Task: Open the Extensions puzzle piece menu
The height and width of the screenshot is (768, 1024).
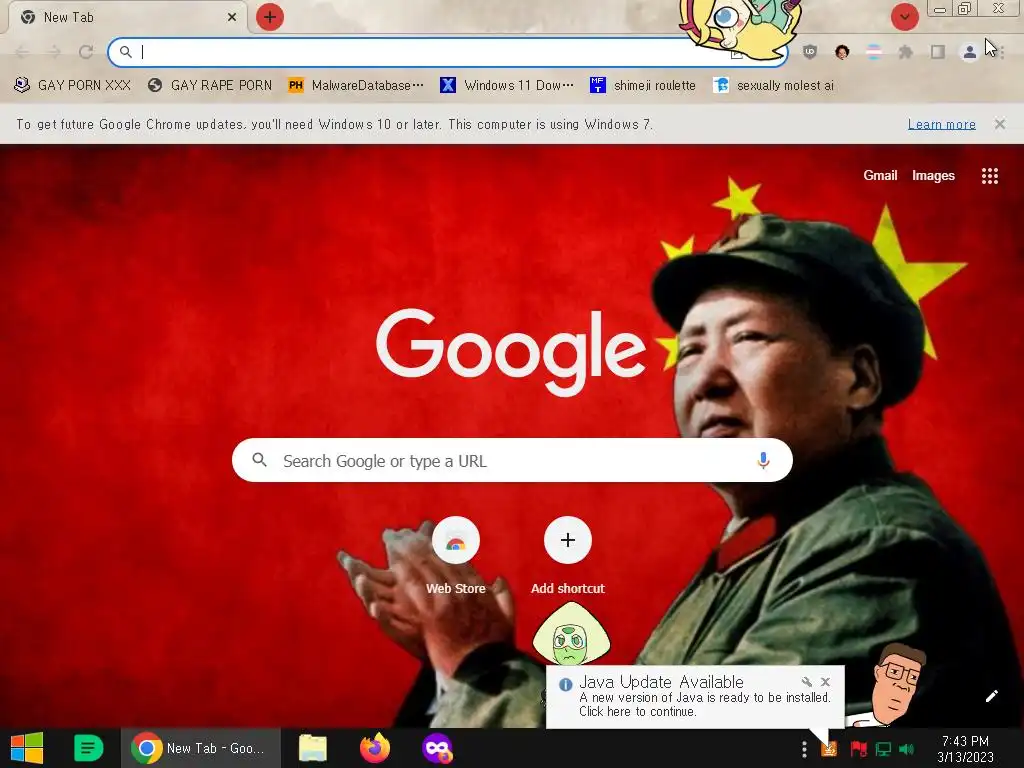Action: [x=906, y=52]
